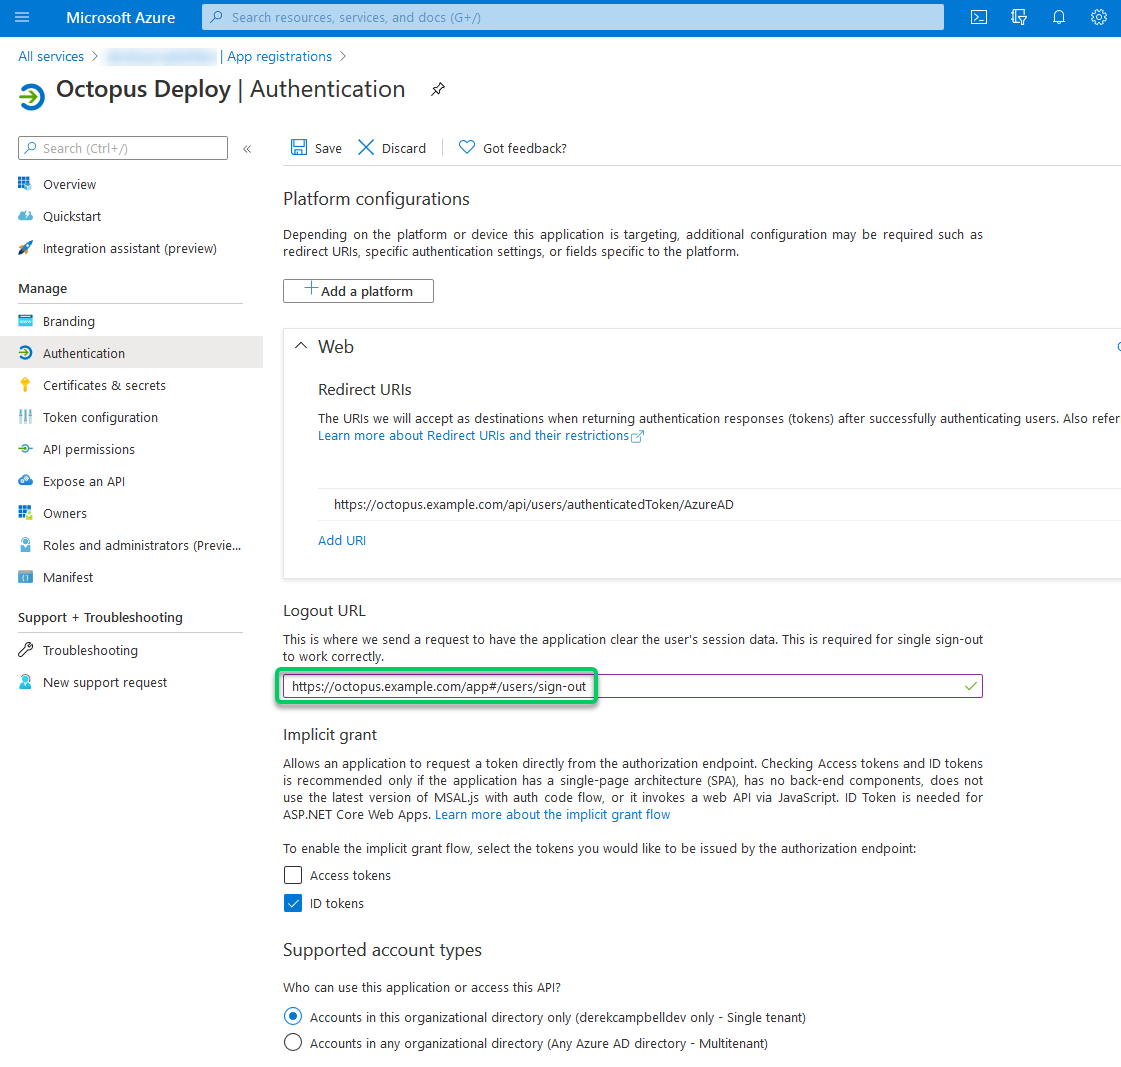Image resolution: width=1121 pixels, height=1067 pixels.
Task: Click the Add a platform button
Action: [357, 291]
